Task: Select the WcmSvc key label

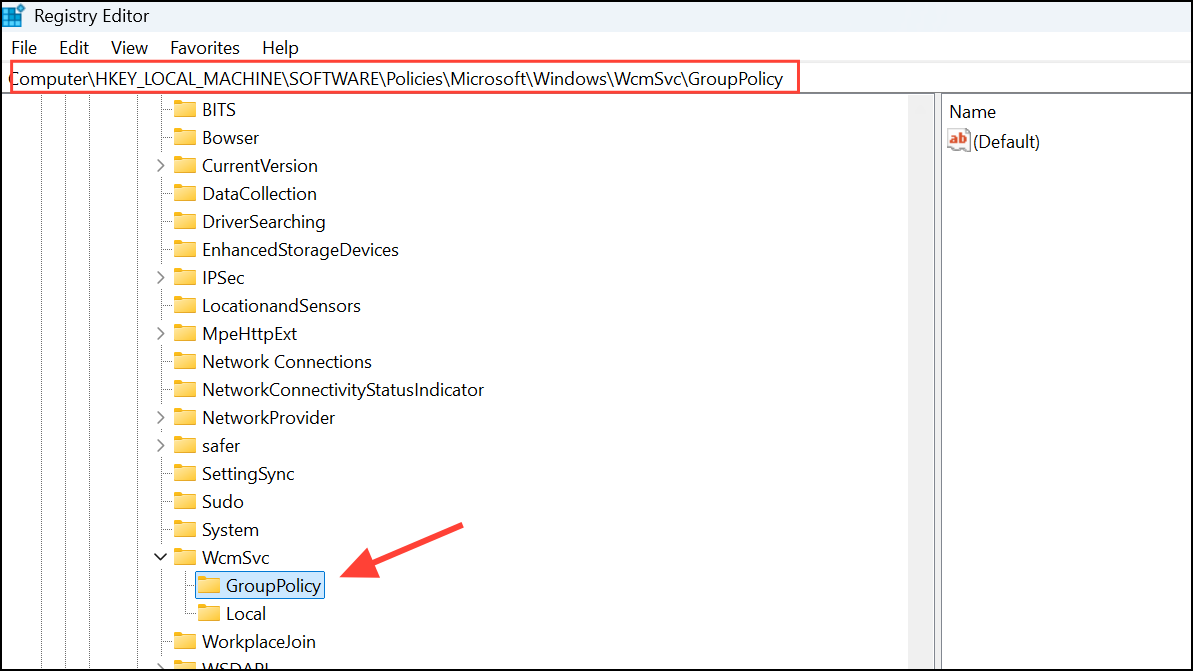Action: 235,558
